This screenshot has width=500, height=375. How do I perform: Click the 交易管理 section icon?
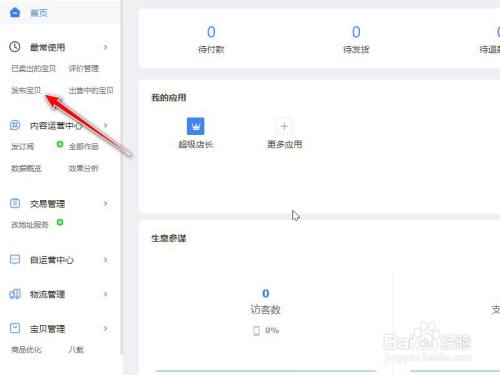15,203
